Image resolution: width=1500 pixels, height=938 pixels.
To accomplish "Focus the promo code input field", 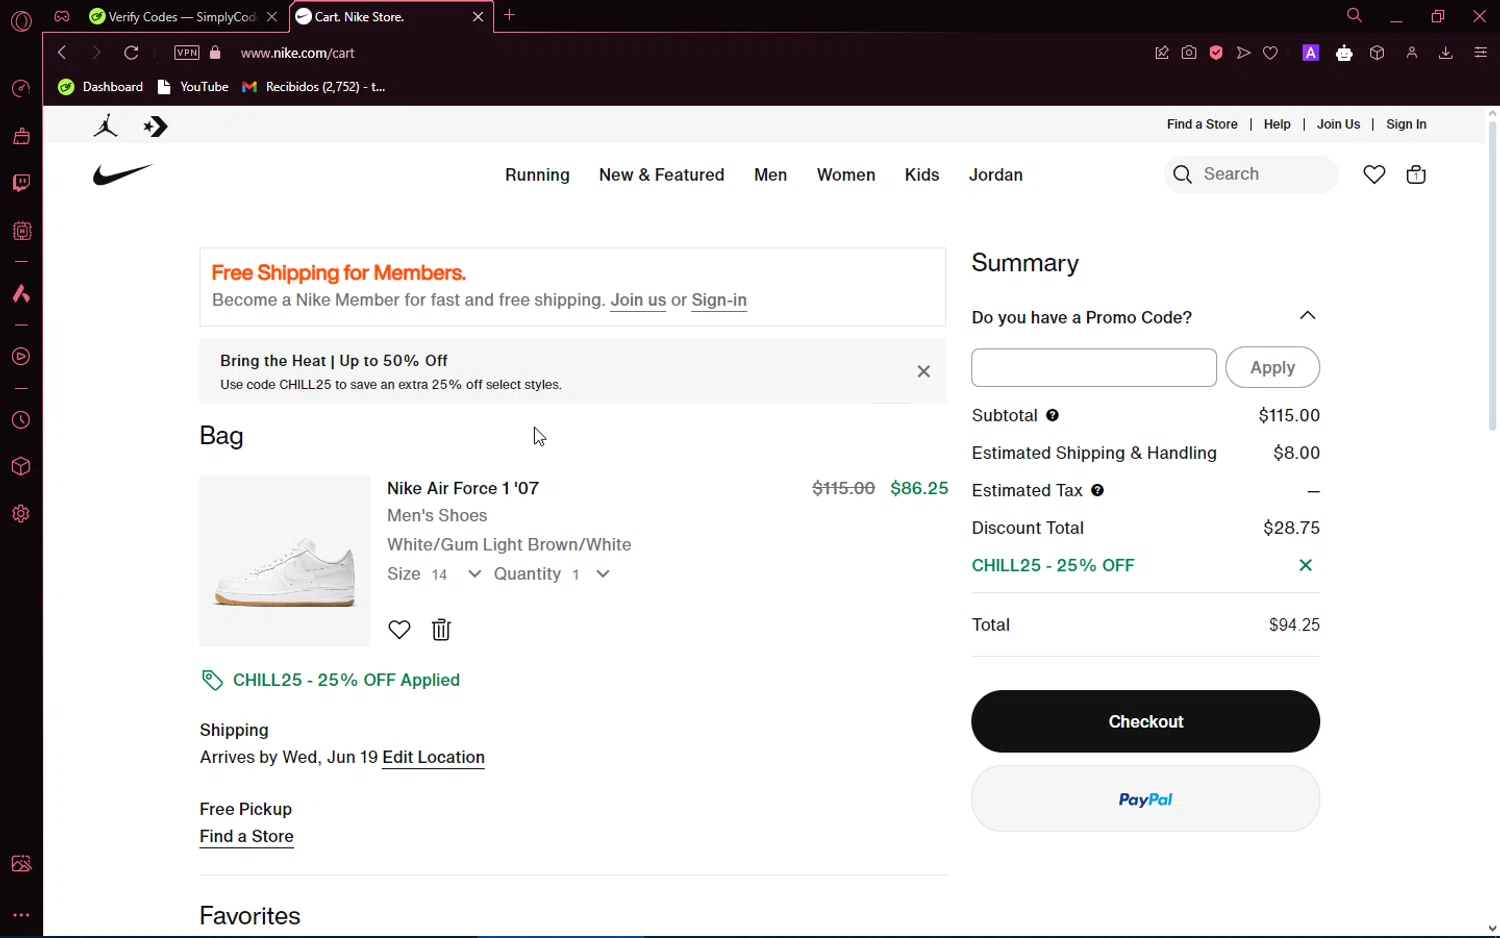I will [x=1094, y=368].
